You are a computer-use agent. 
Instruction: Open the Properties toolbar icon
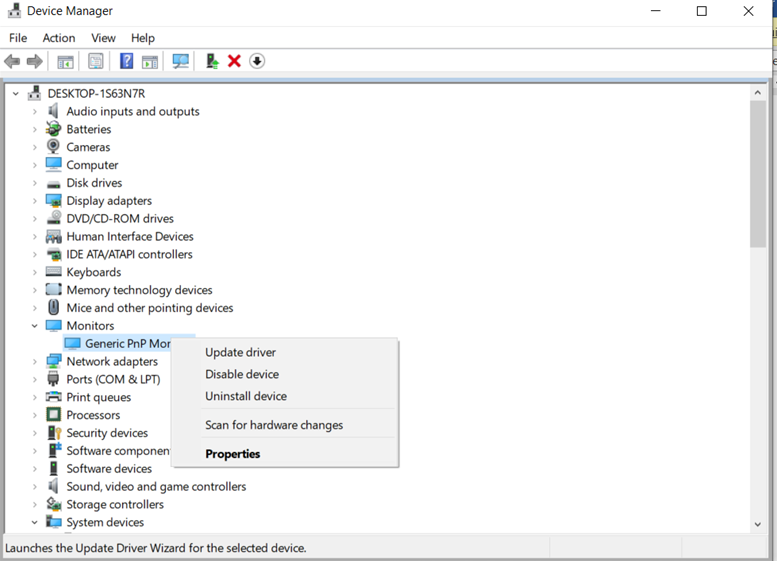tap(96, 61)
